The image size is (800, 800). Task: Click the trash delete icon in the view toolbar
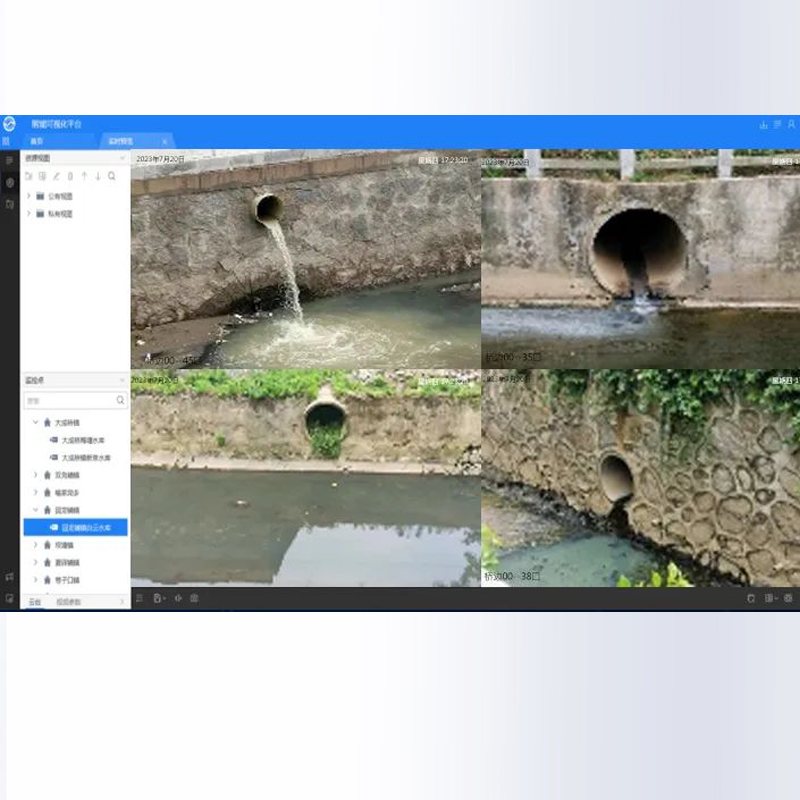coord(70,176)
